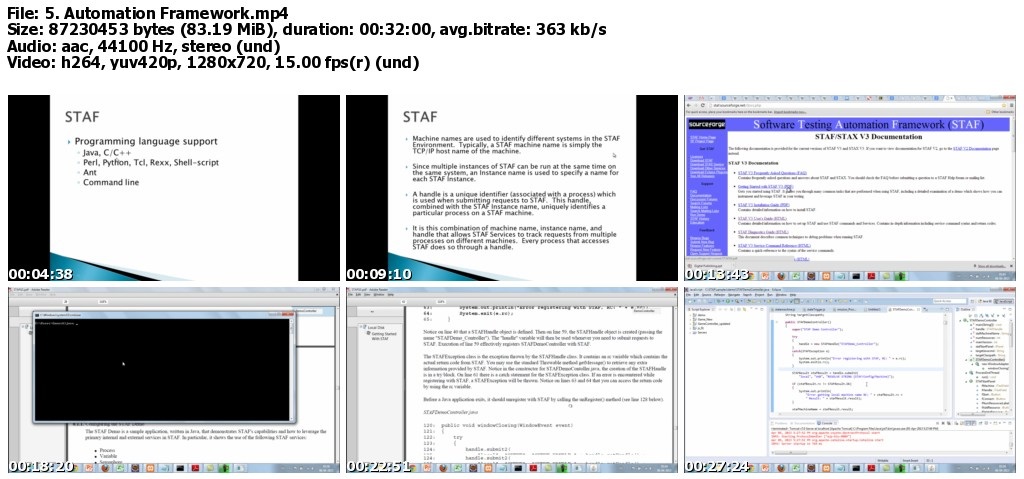
Task: Open the 00:18:20 command prompt thumbnail
Action: point(174,380)
